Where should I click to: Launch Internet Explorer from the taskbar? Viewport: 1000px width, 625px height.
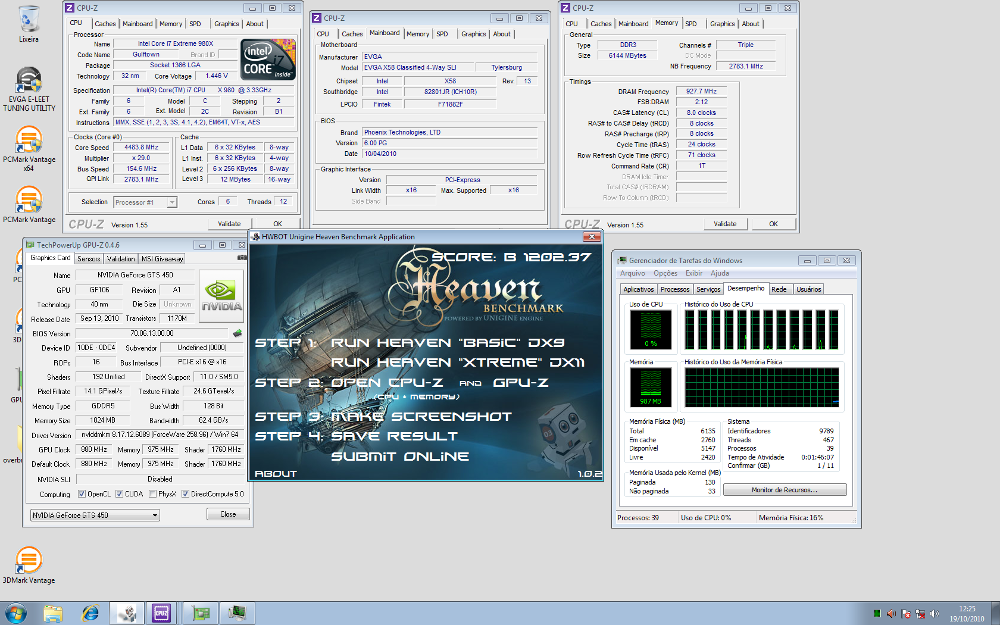pos(91,614)
